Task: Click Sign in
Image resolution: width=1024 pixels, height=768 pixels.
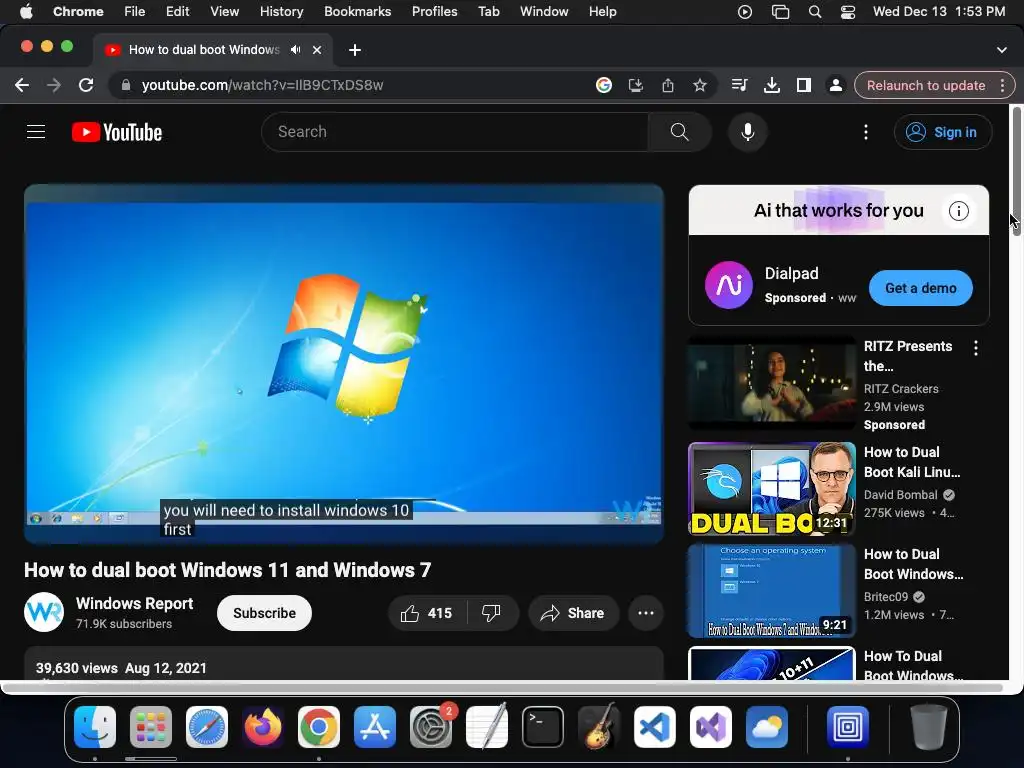Action: pos(943,132)
